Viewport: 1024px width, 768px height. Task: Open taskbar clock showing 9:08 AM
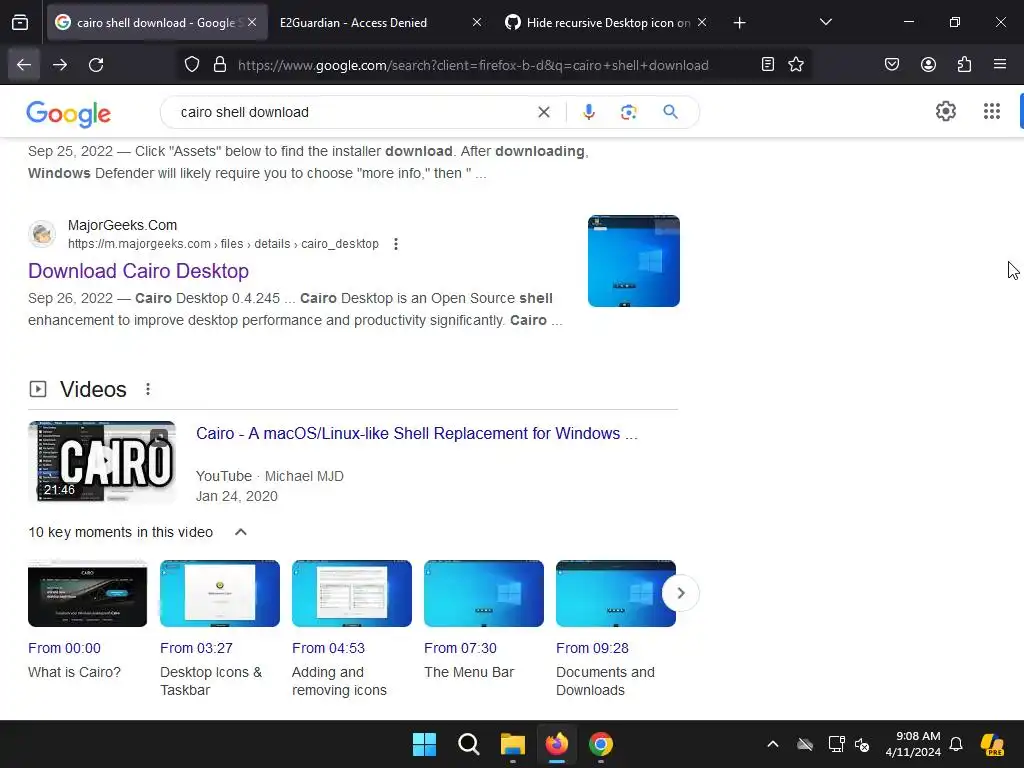click(913, 744)
